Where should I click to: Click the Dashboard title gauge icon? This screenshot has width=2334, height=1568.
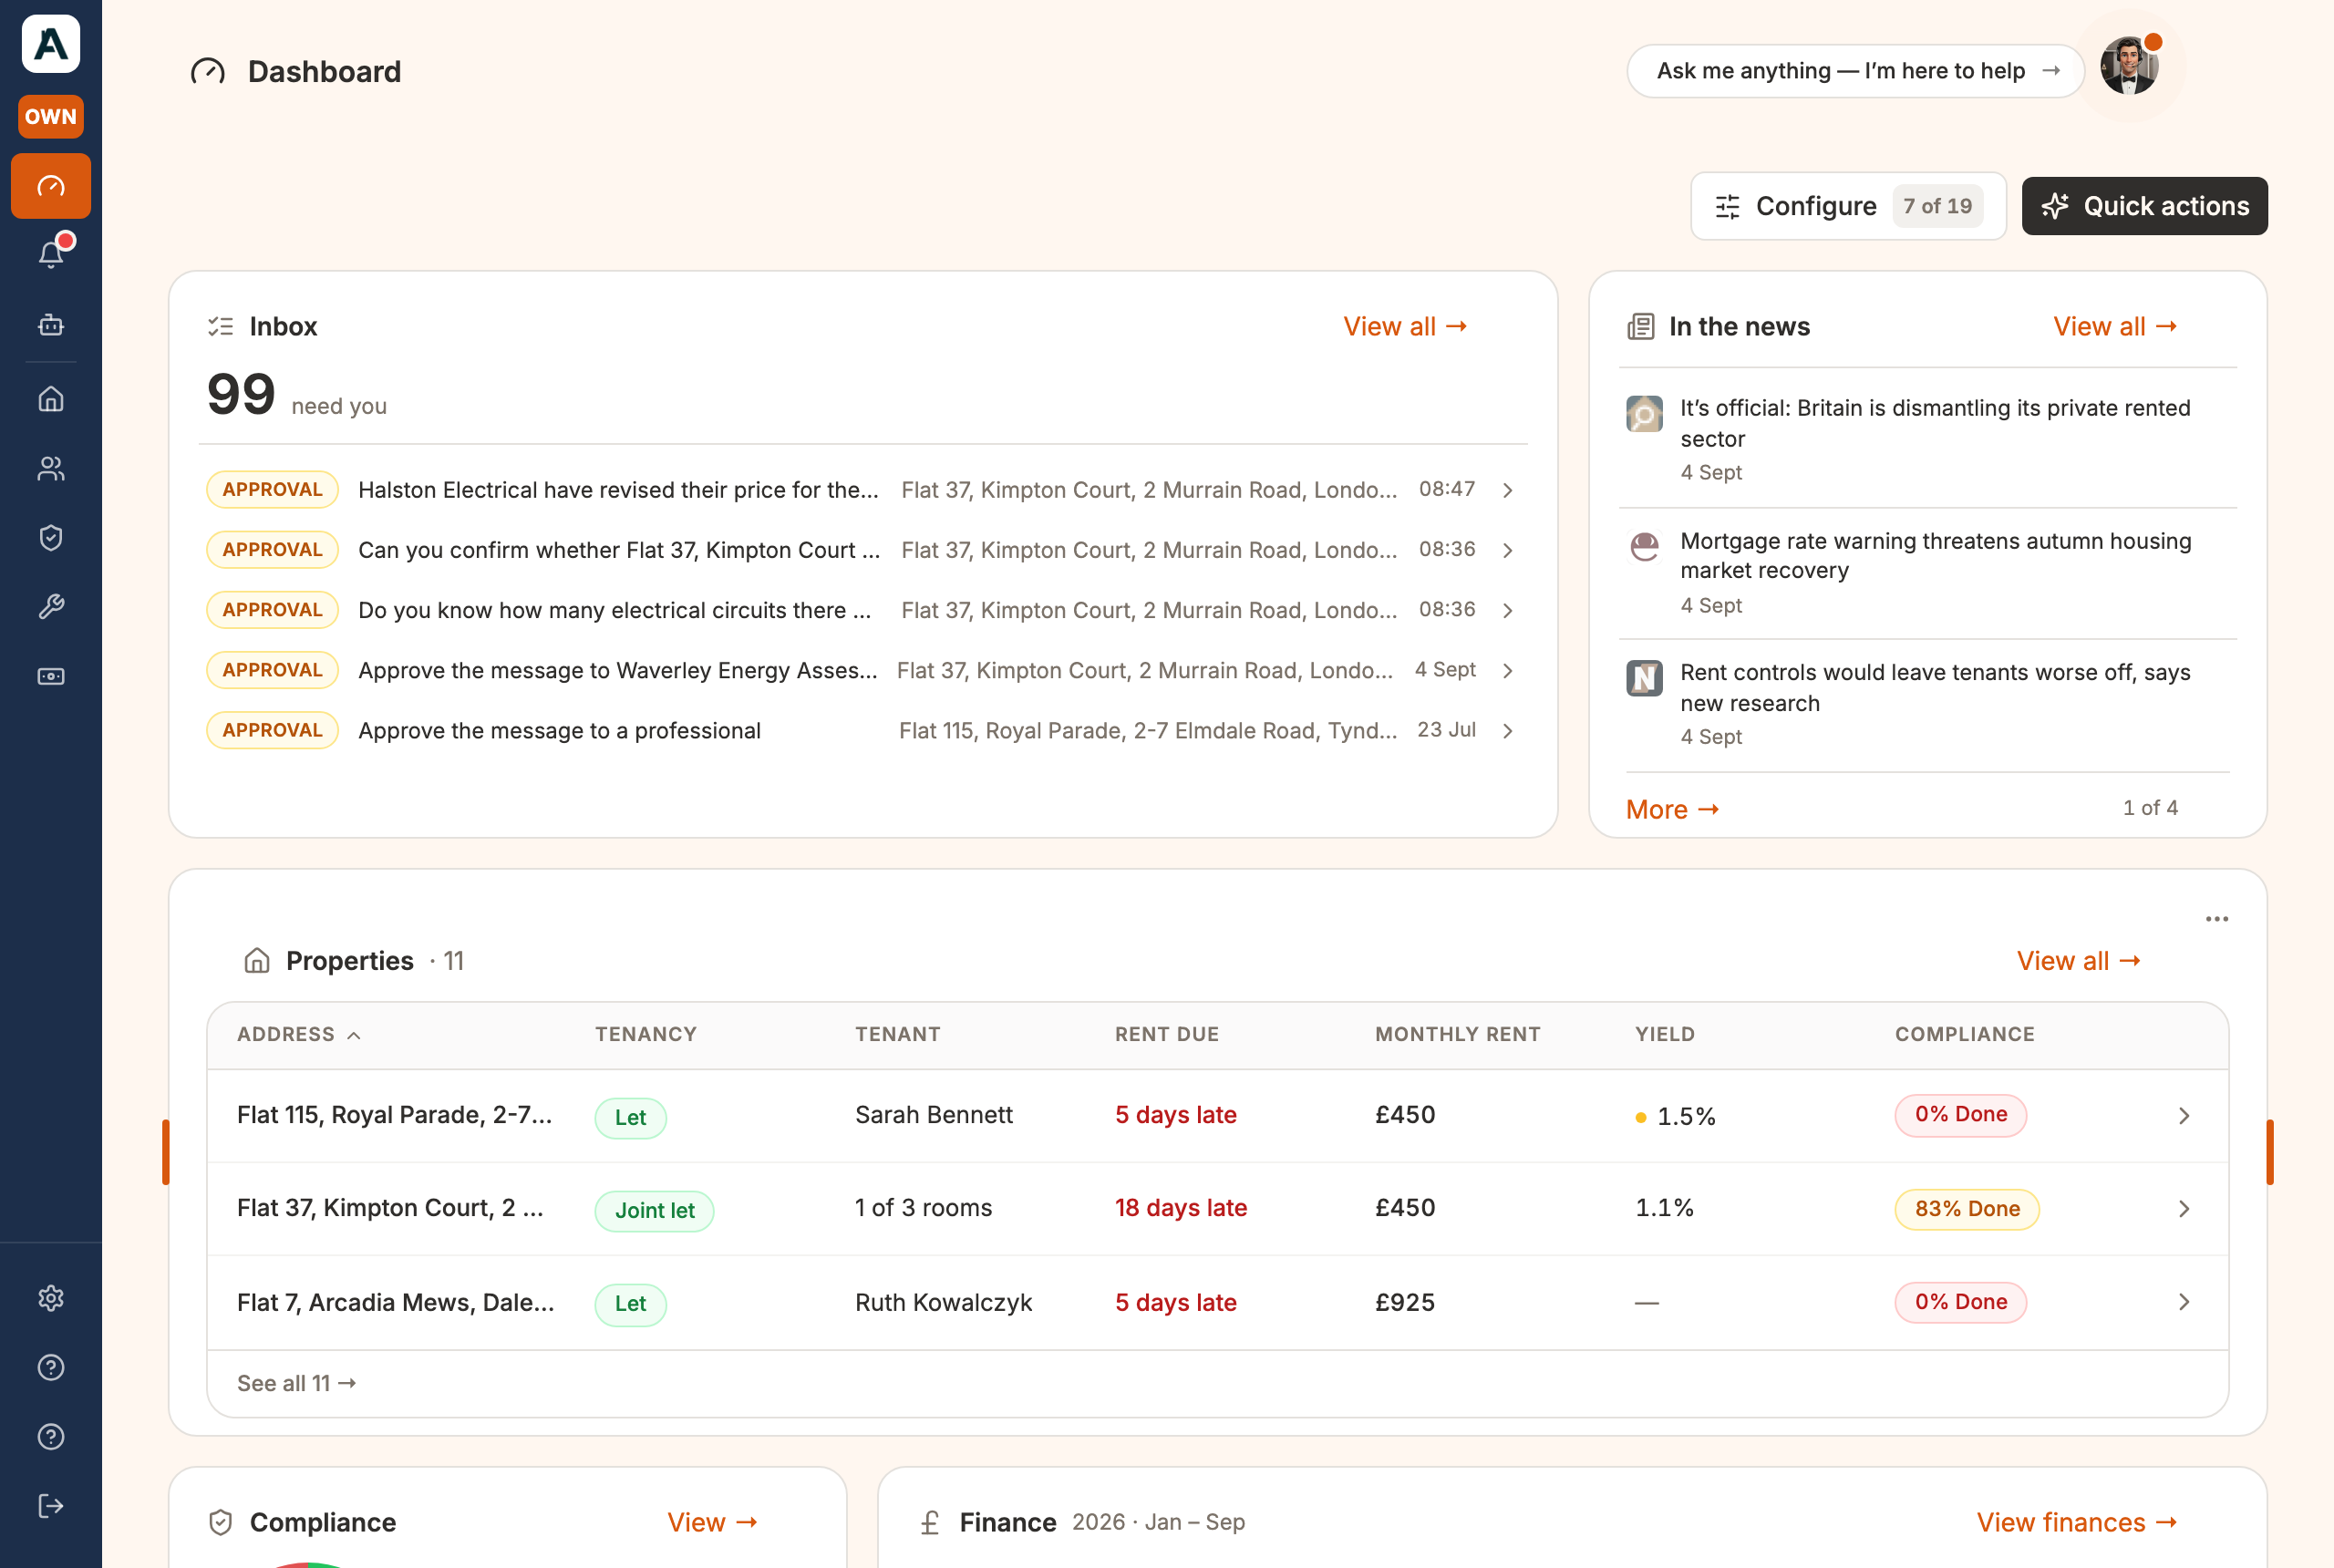(x=208, y=72)
